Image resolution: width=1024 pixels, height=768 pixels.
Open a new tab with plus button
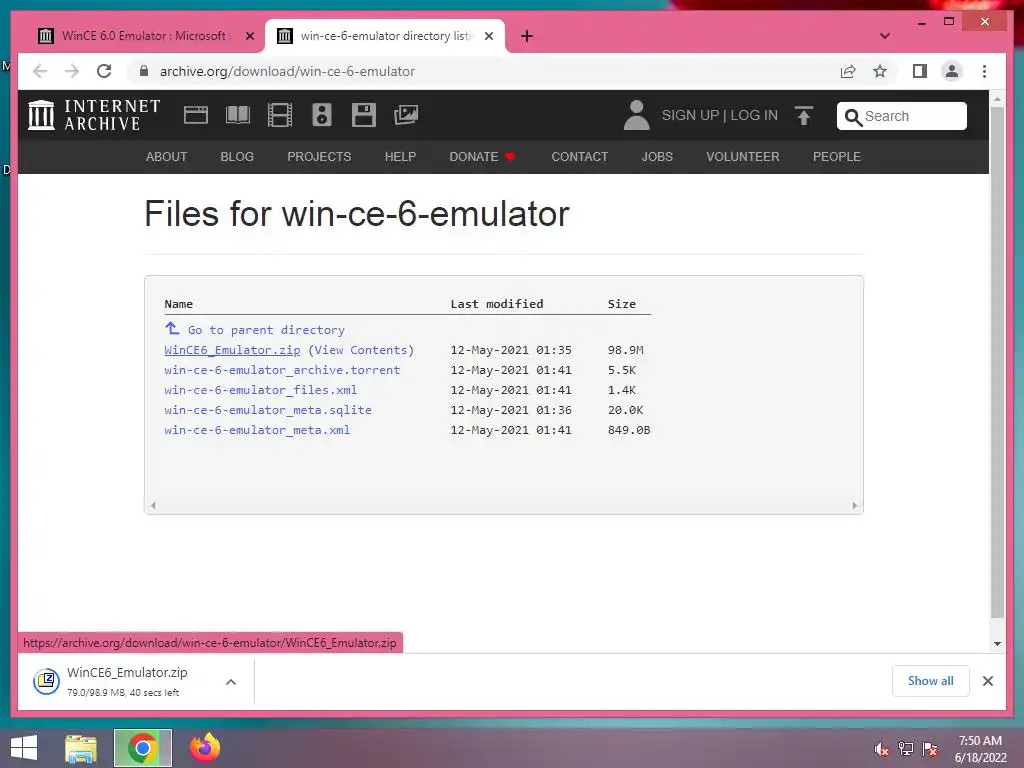click(x=527, y=36)
